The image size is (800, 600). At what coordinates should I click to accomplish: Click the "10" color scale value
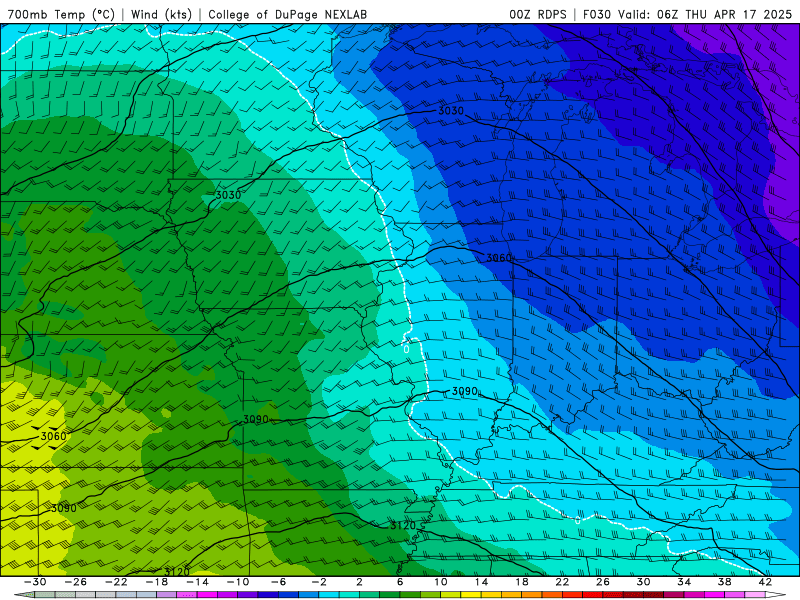pos(441,582)
